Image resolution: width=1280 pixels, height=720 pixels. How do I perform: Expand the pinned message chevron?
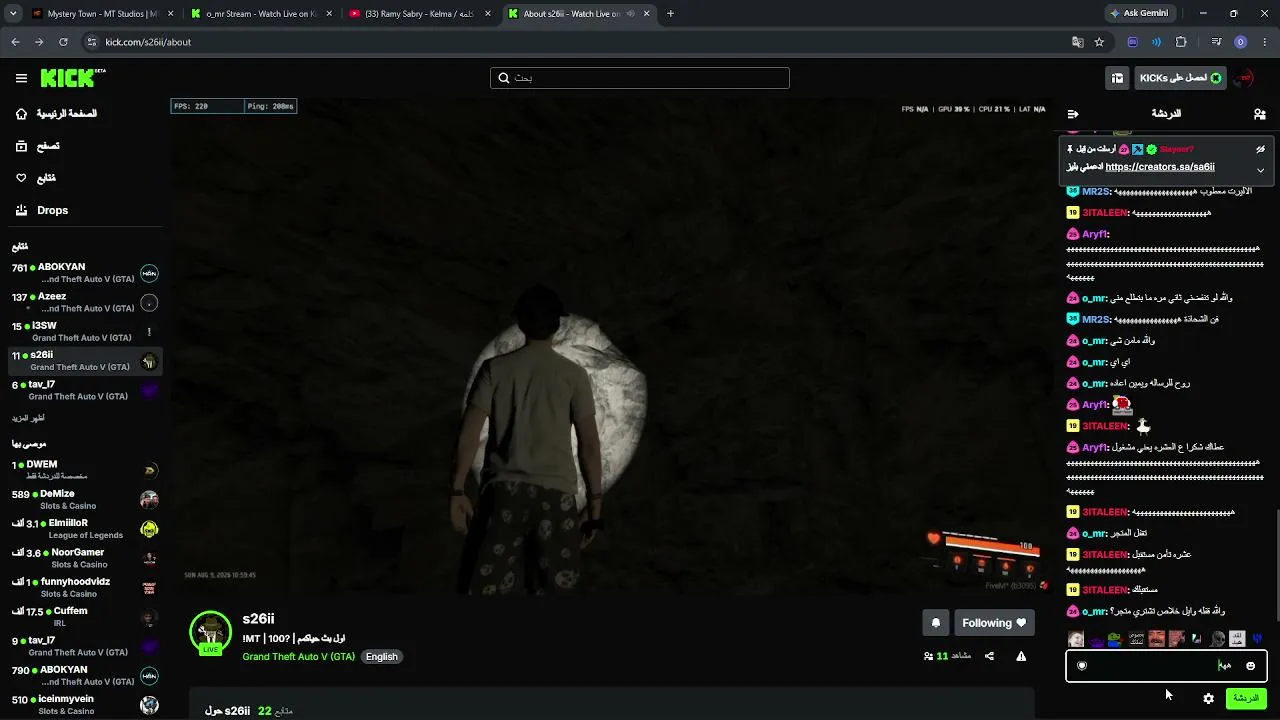(x=1260, y=170)
